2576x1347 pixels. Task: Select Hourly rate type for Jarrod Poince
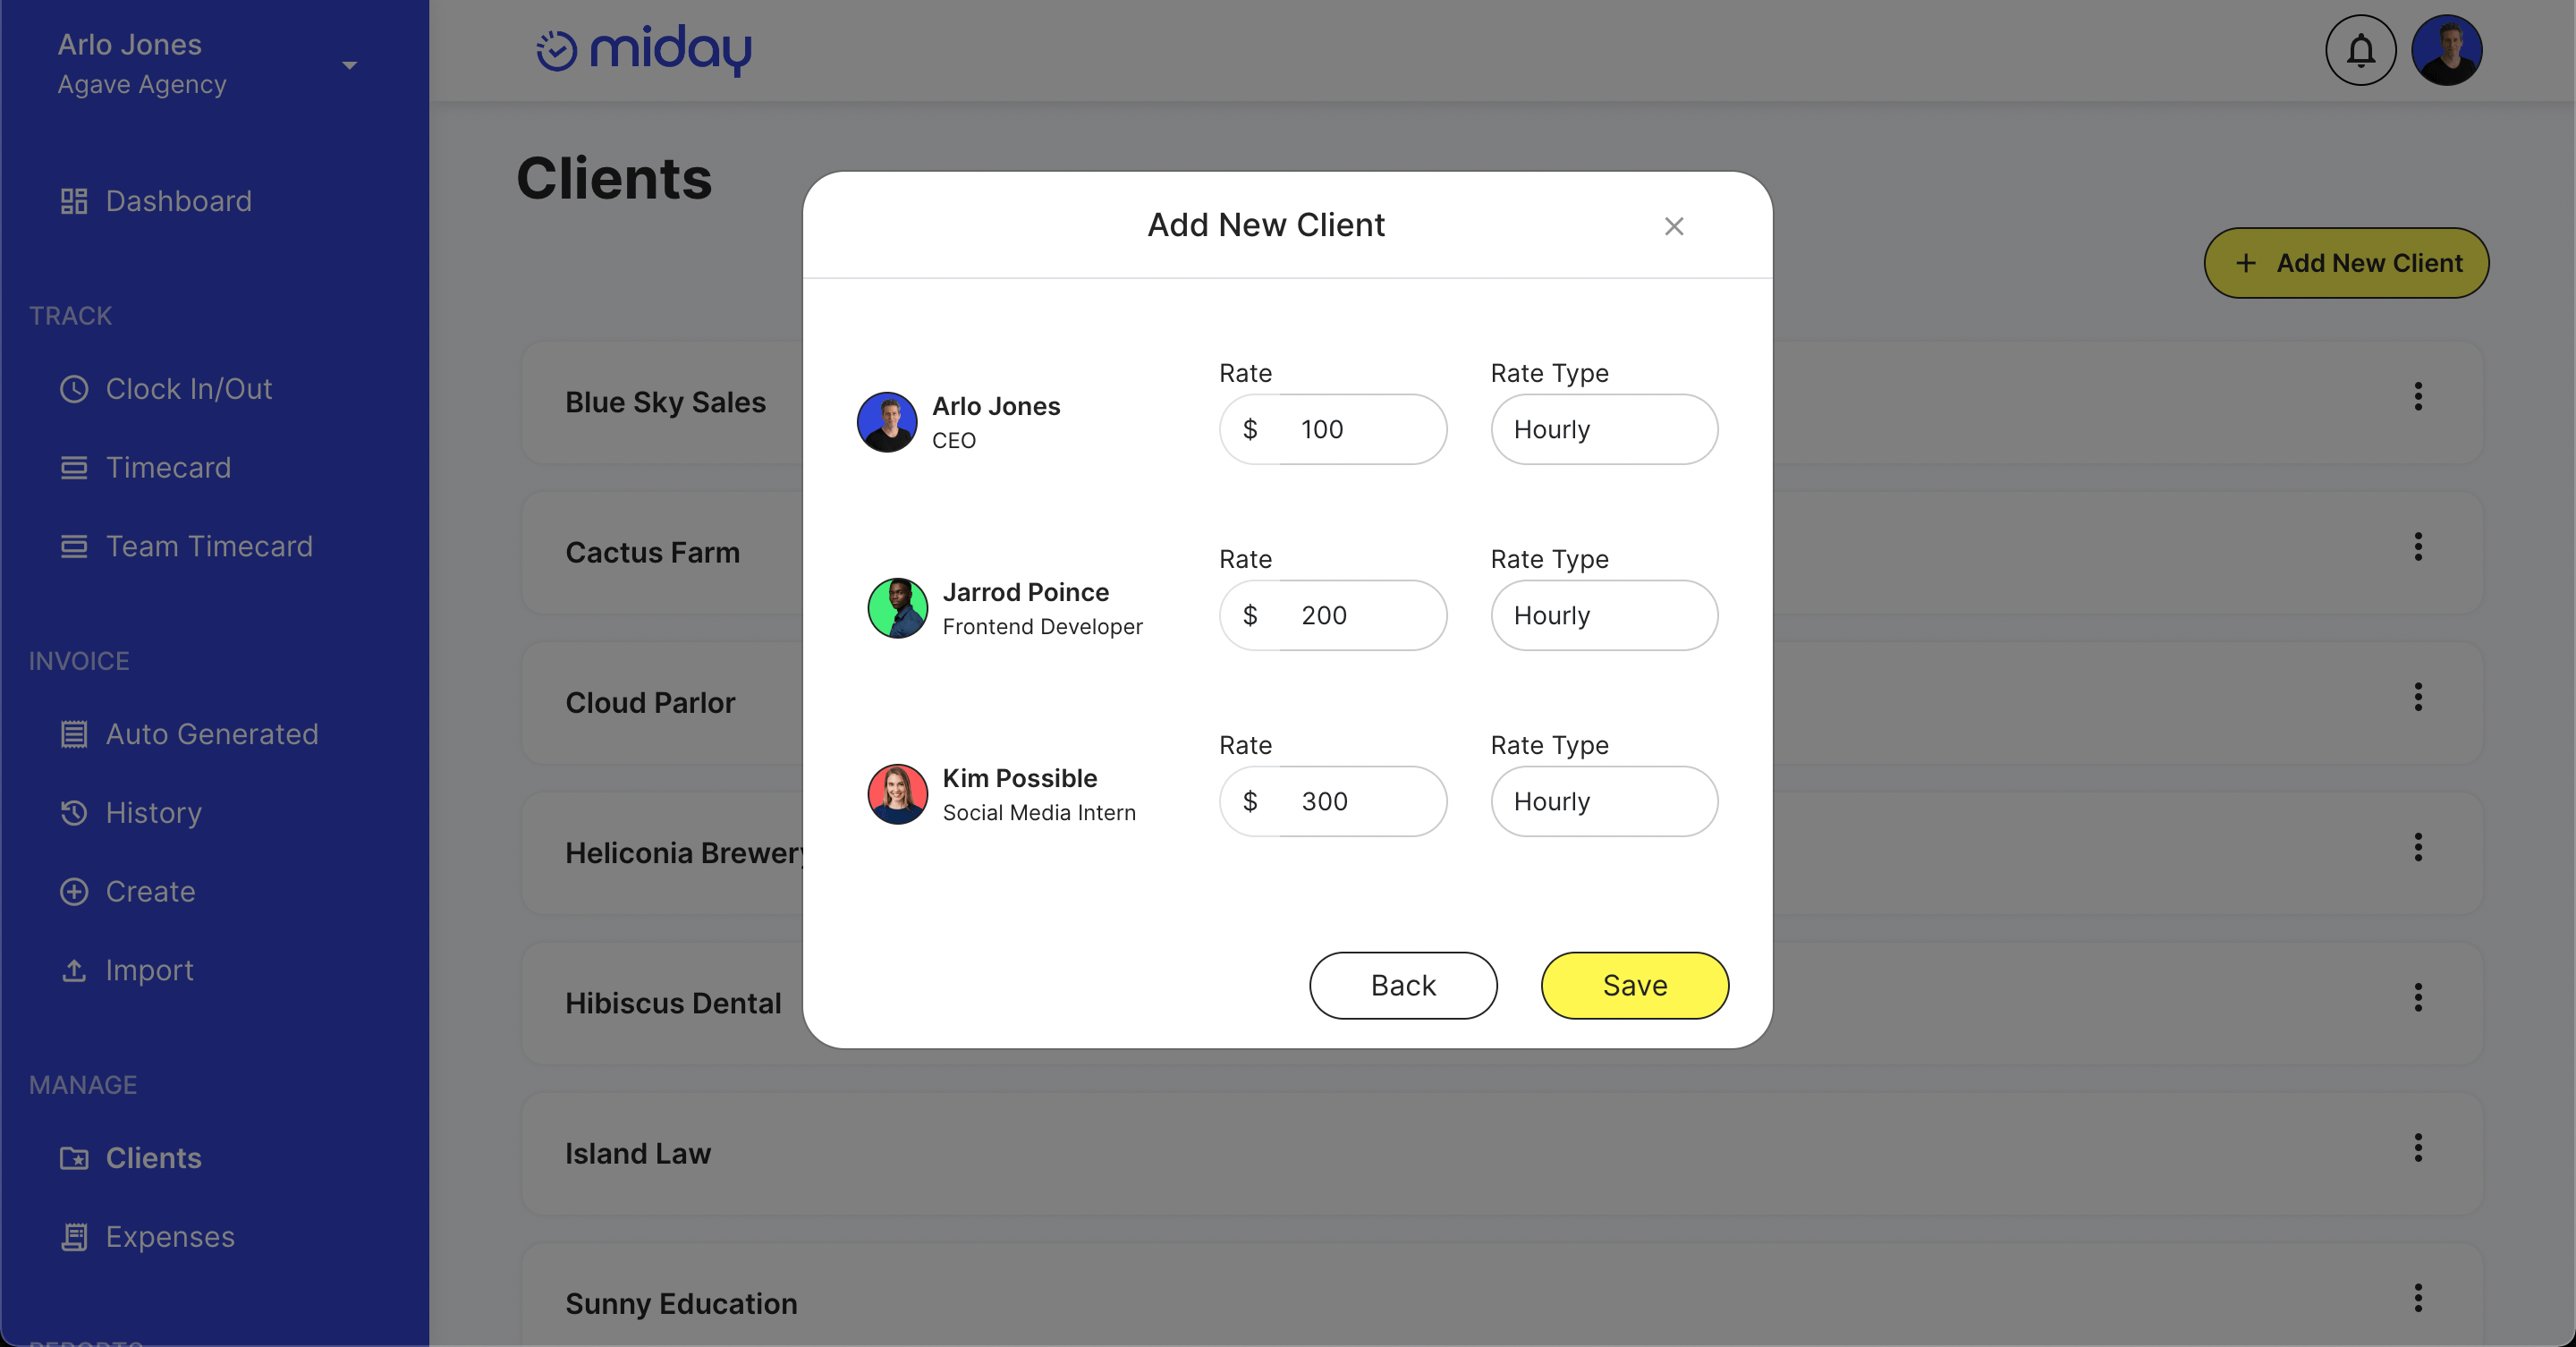pyautogui.click(x=1603, y=614)
